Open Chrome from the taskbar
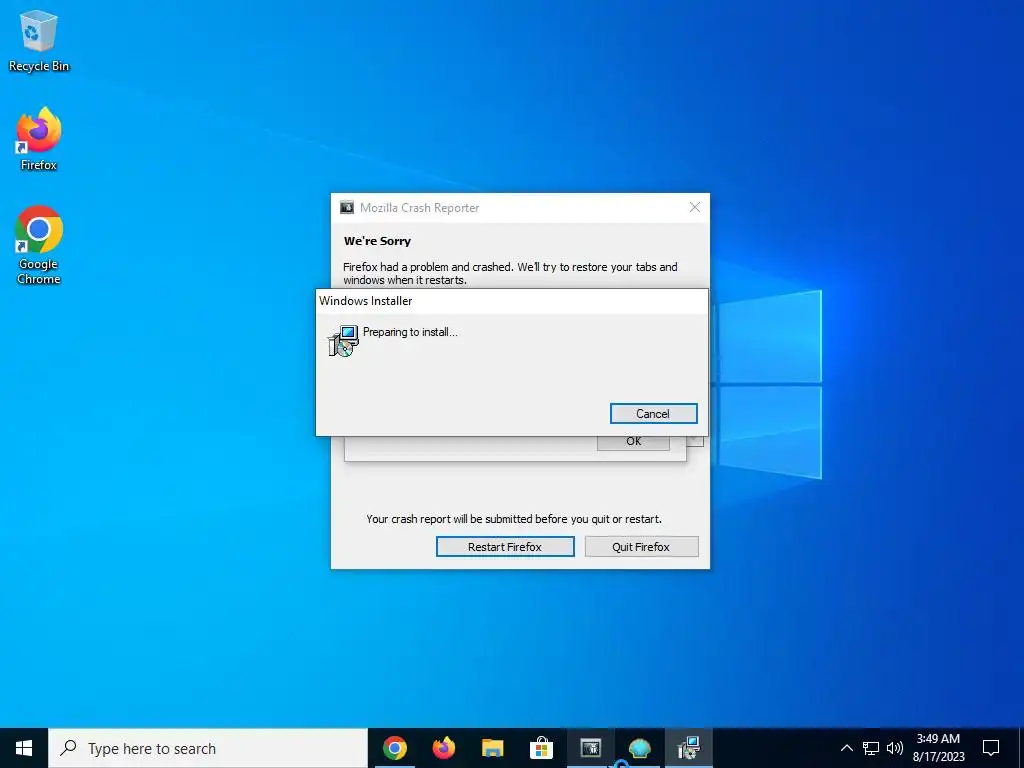 pos(394,748)
